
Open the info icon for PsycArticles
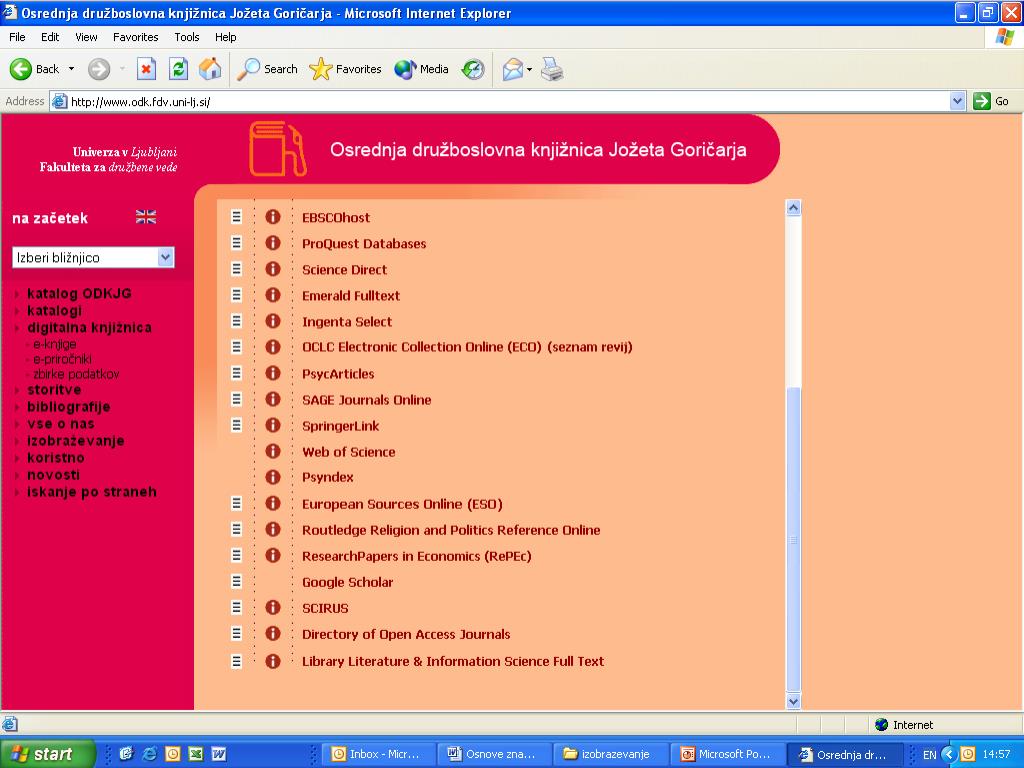(x=273, y=373)
